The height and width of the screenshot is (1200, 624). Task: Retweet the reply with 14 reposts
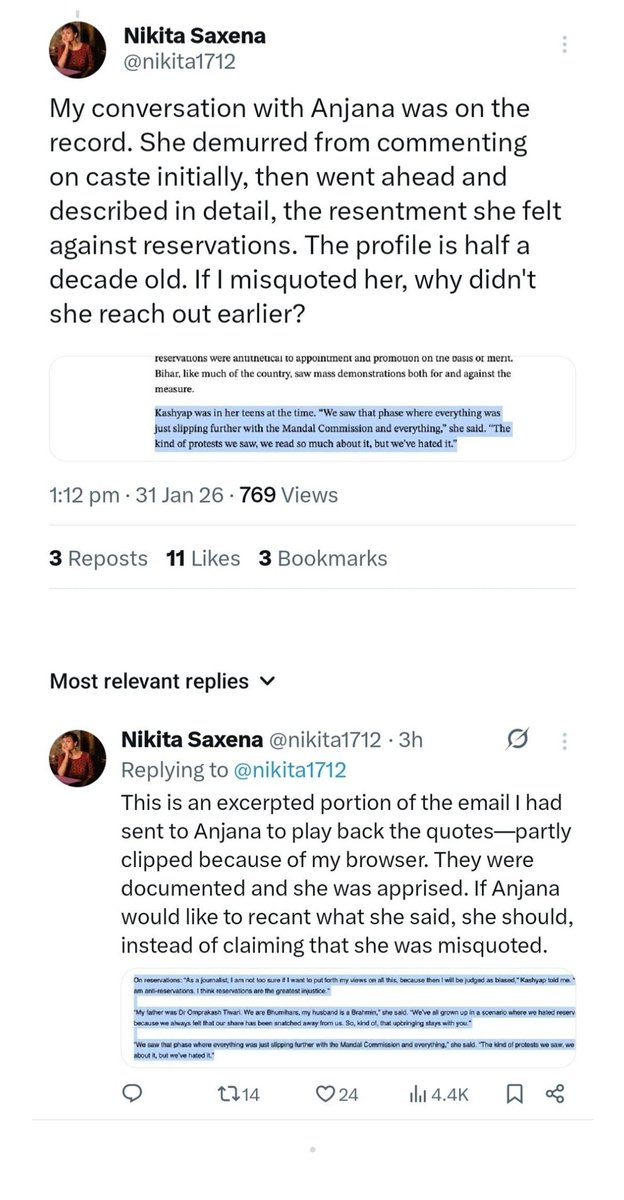point(237,1094)
